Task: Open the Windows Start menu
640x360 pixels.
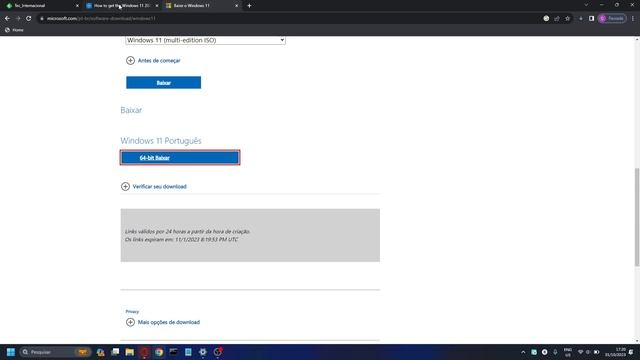Action: [x=11, y=352]
